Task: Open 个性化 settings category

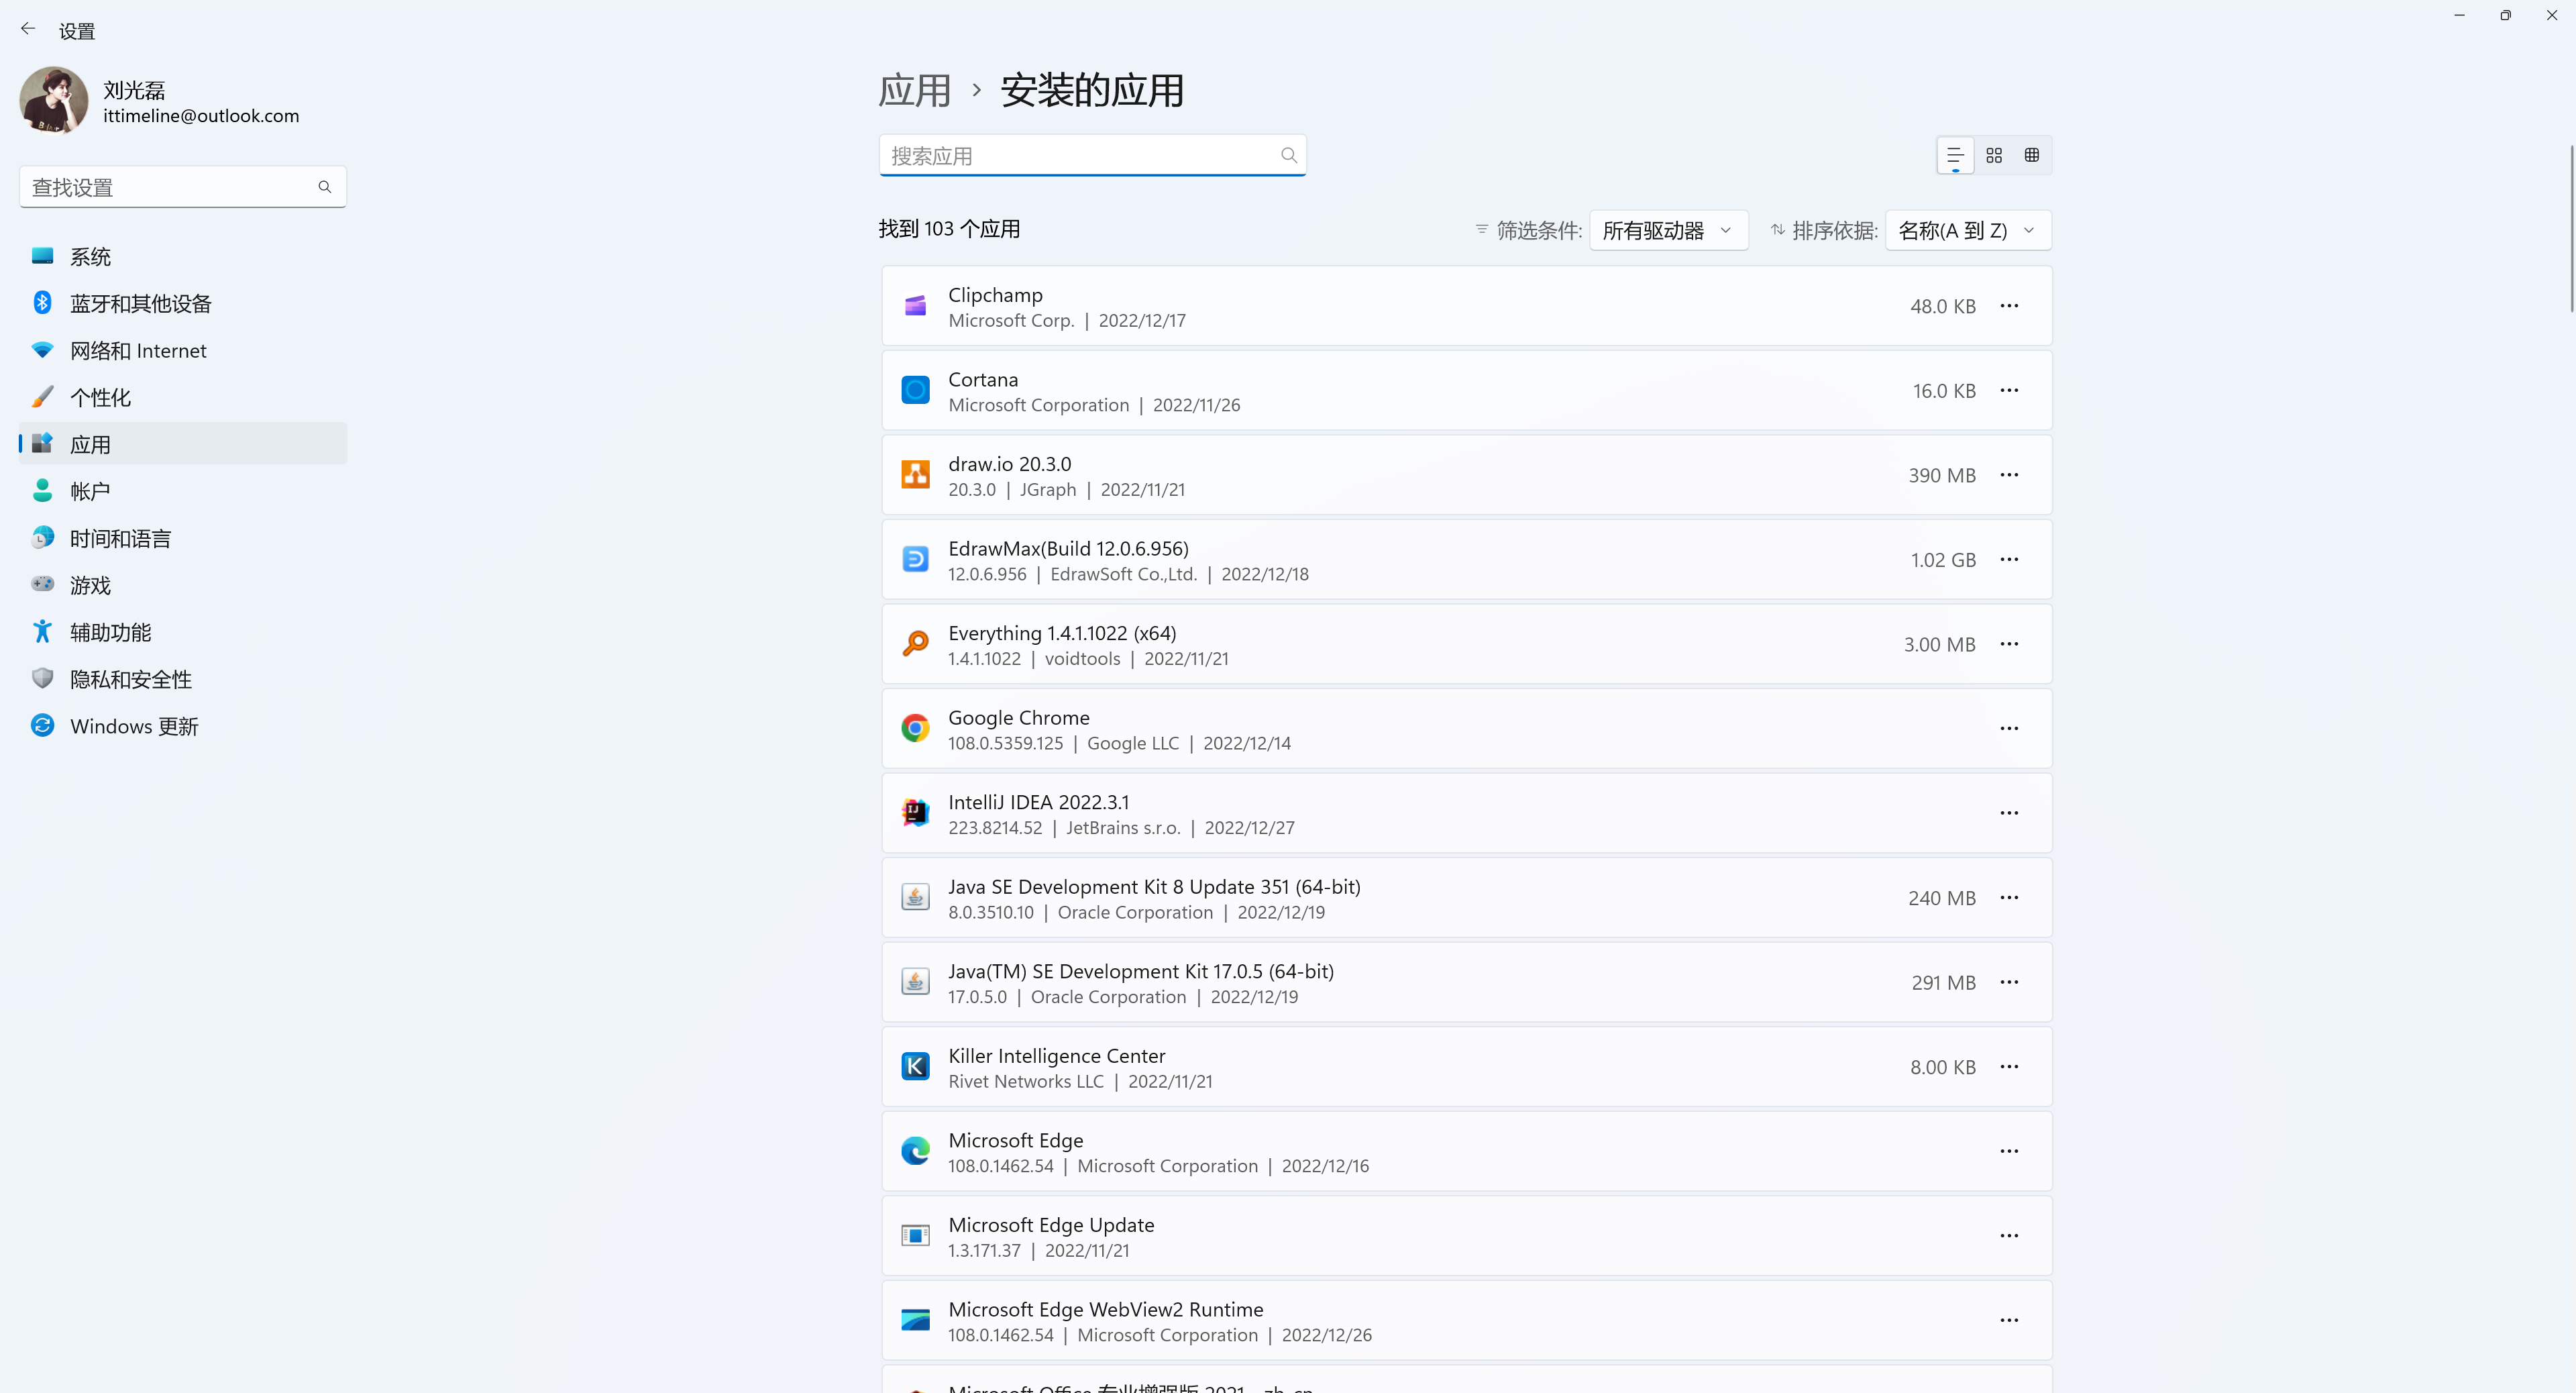Action: (x=183, y=397)
